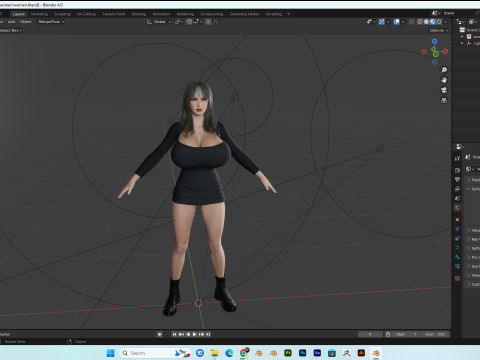Screen dimensions: 480x360
Task: Open the Scripting workspace tab
Action: coord(274,14)
